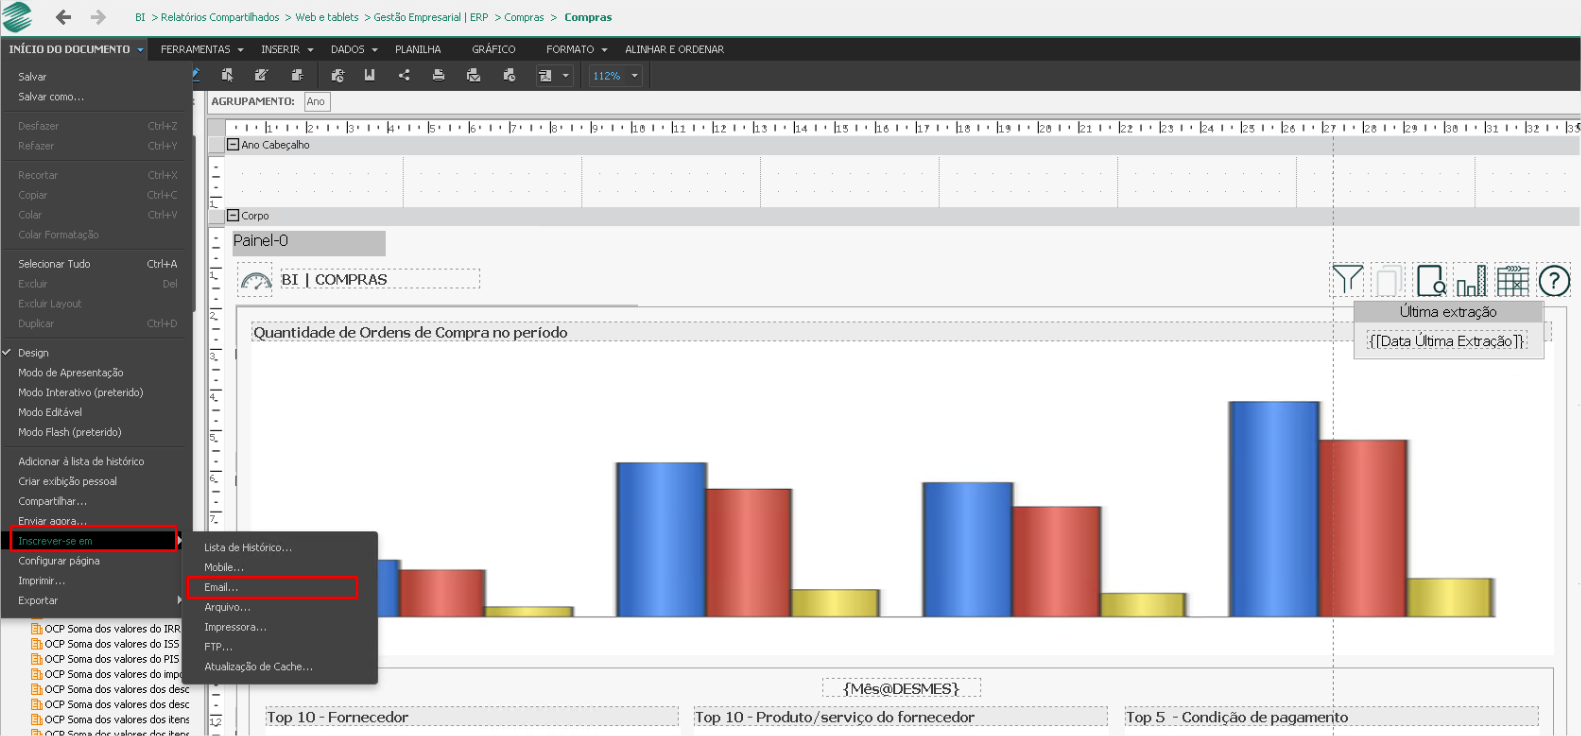1581x736 pixels.
Task: Collapse the Corpo section
Action: pos(233,216)
